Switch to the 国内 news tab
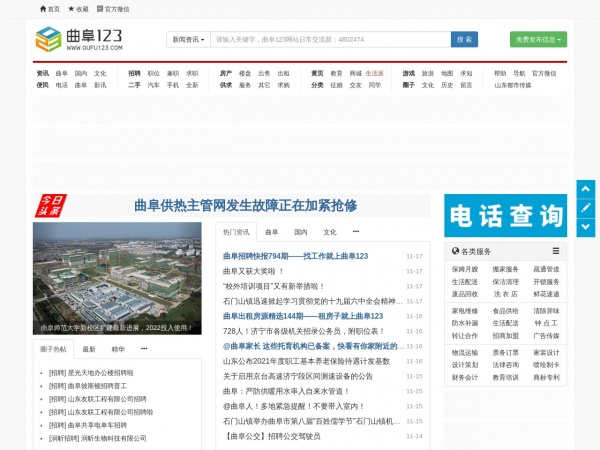600x450 pixels. (x=300, y=232)
